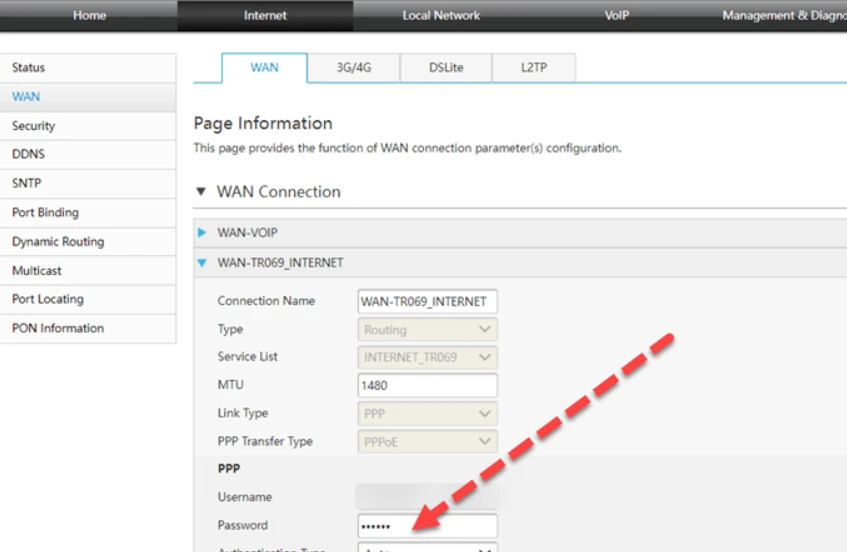The width and height of the screenshot is (847, 552).
Task: Switch to the L2TP tab
Action: tap(534, 68)
